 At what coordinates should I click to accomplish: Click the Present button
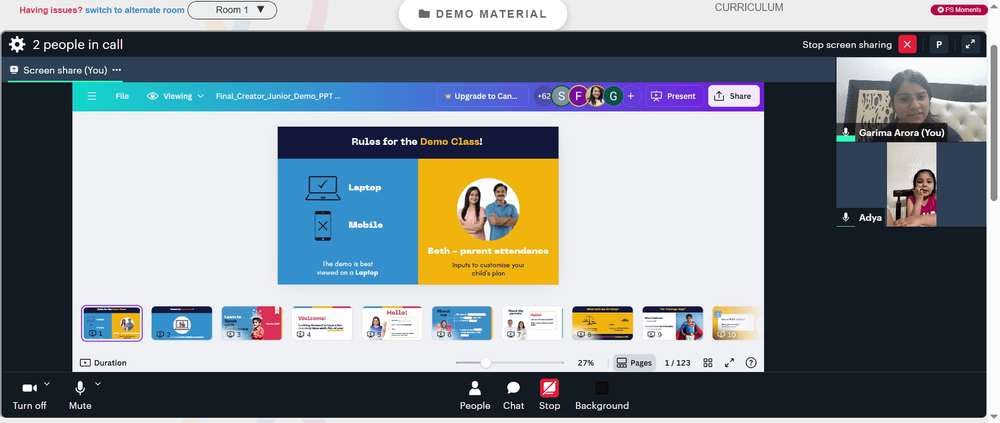click(674, 96)
